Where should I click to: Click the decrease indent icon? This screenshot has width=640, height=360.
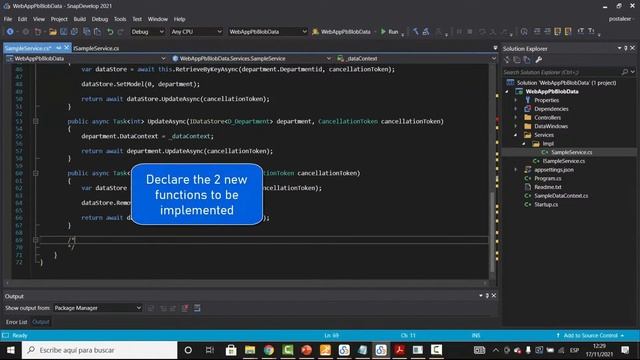tap(537, 32)
